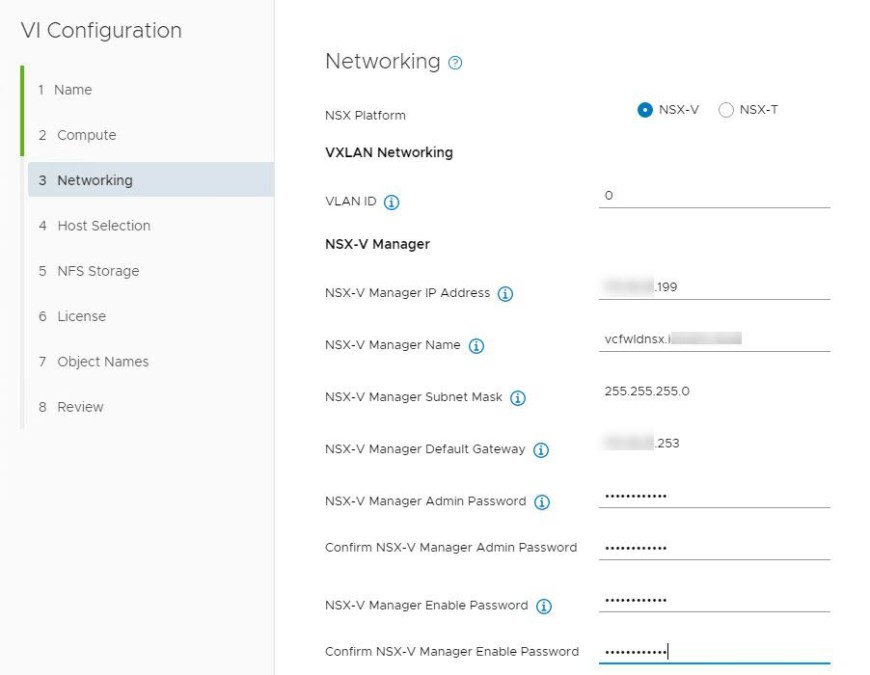
Task: Select the NSX-V platform radio button
Action: tap(645, 110)
